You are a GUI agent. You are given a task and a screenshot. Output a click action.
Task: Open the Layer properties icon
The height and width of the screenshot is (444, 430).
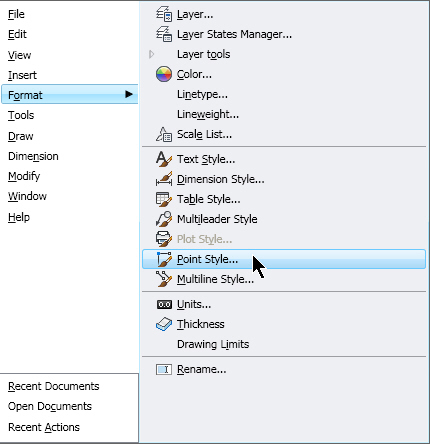pyautogui.click(x=164, y=14)
